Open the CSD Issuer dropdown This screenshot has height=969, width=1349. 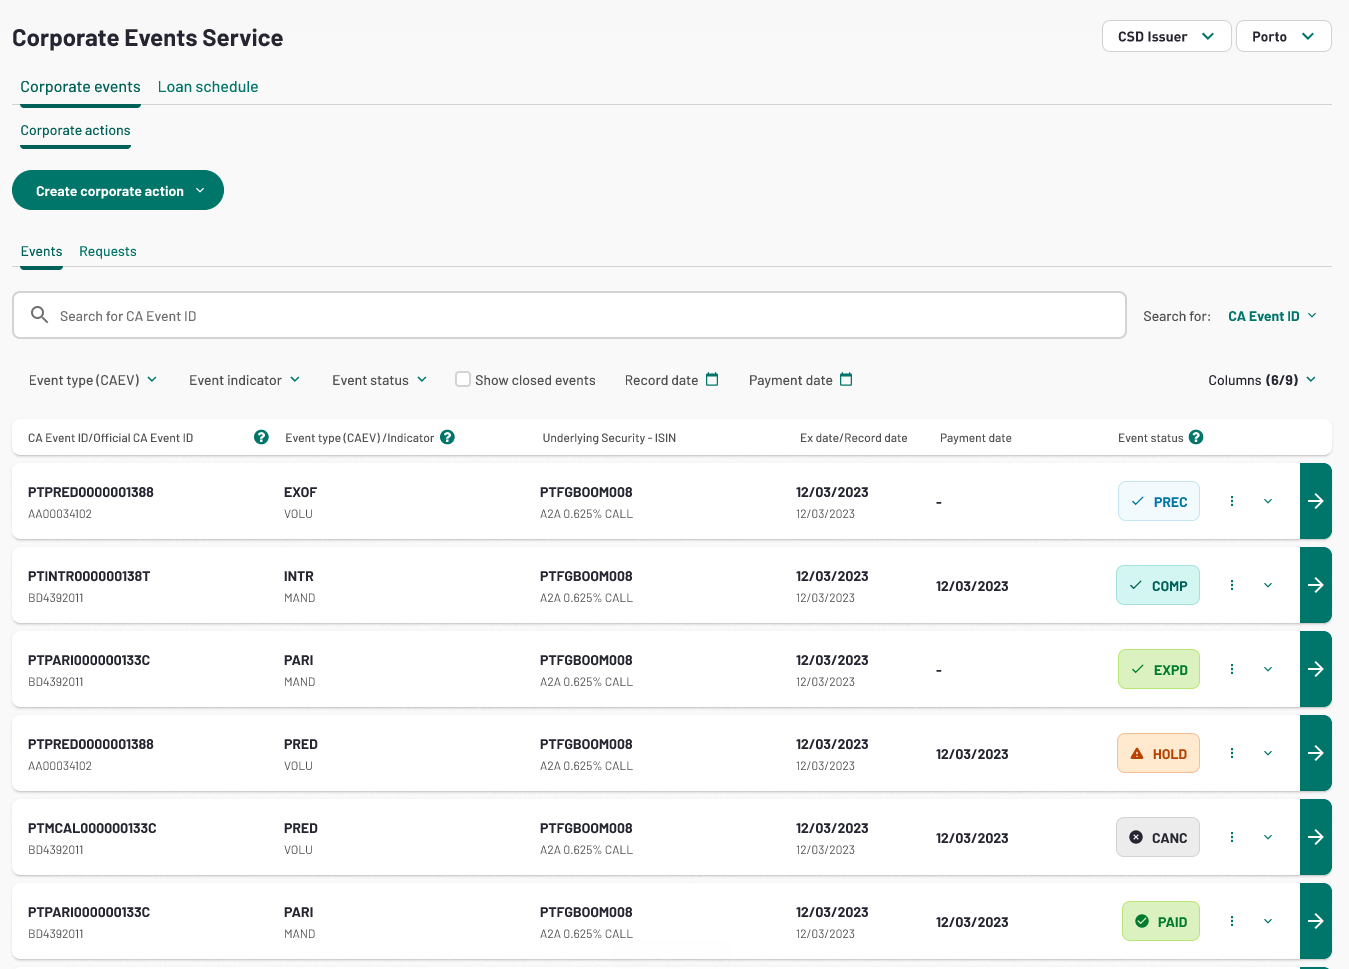(1166, 36)
